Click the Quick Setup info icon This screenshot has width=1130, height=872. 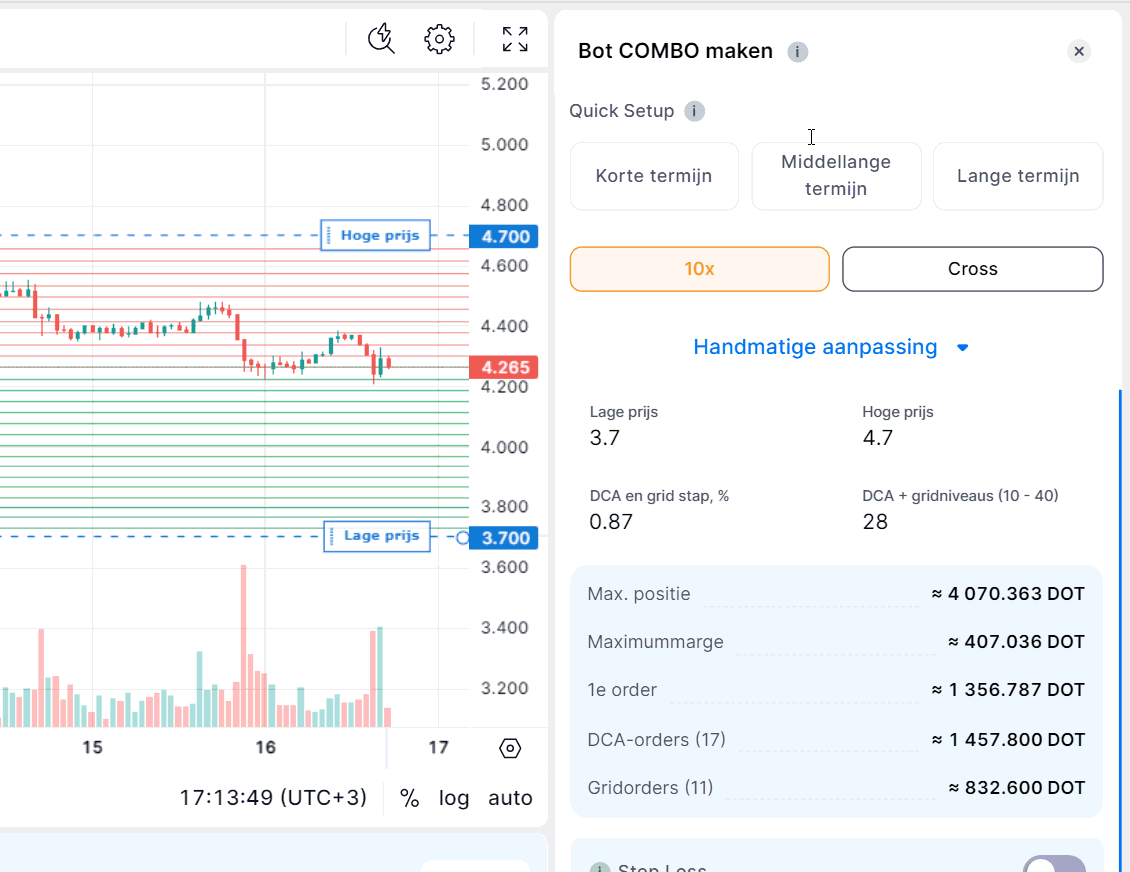(694, 111)
